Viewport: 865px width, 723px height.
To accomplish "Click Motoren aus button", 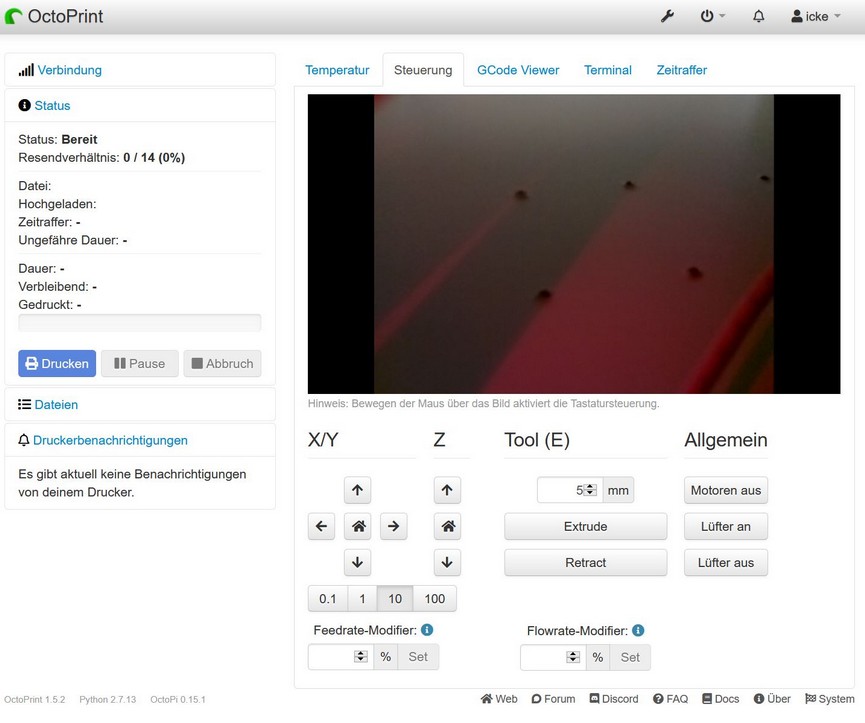I will pyautogui.click(x=725, y=490).
